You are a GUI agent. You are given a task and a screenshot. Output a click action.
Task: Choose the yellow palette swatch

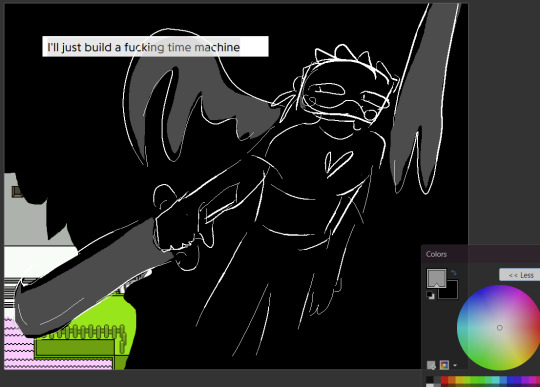pyautogui.click(x=459, y=380)
